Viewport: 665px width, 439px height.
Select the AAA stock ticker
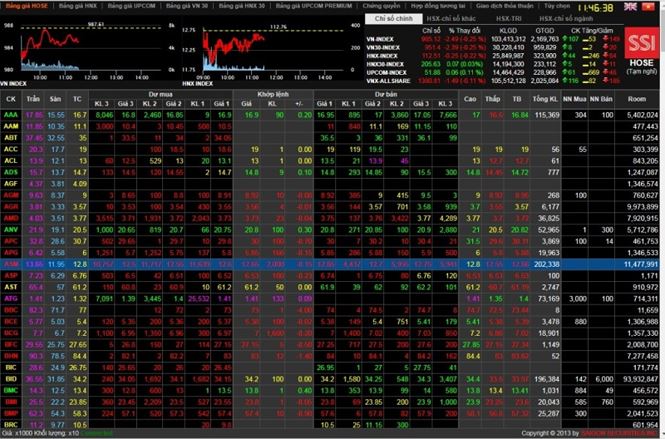[x=11, y=115]
